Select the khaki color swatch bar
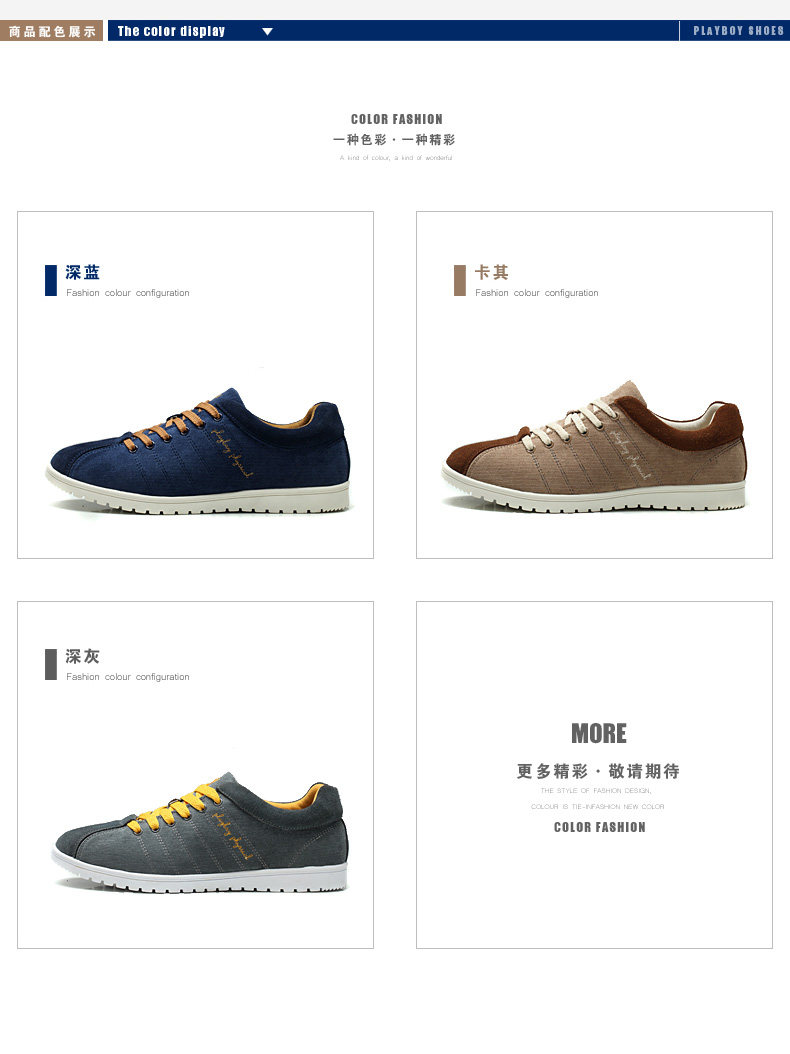790x1054 pixels. tap(460, 280)
